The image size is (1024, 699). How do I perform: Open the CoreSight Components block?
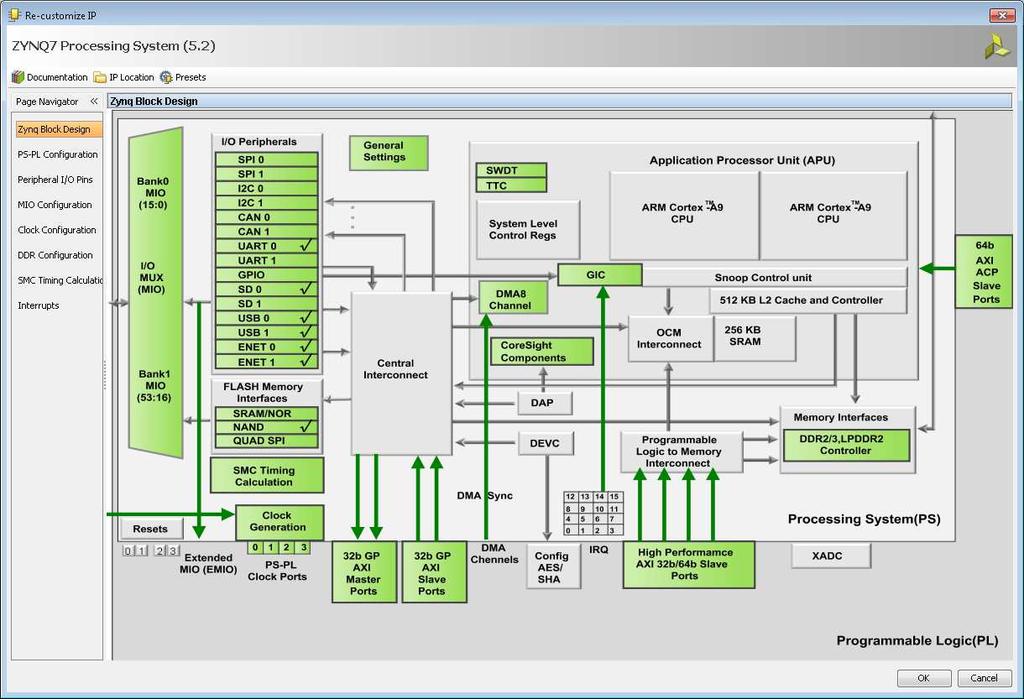542,351
